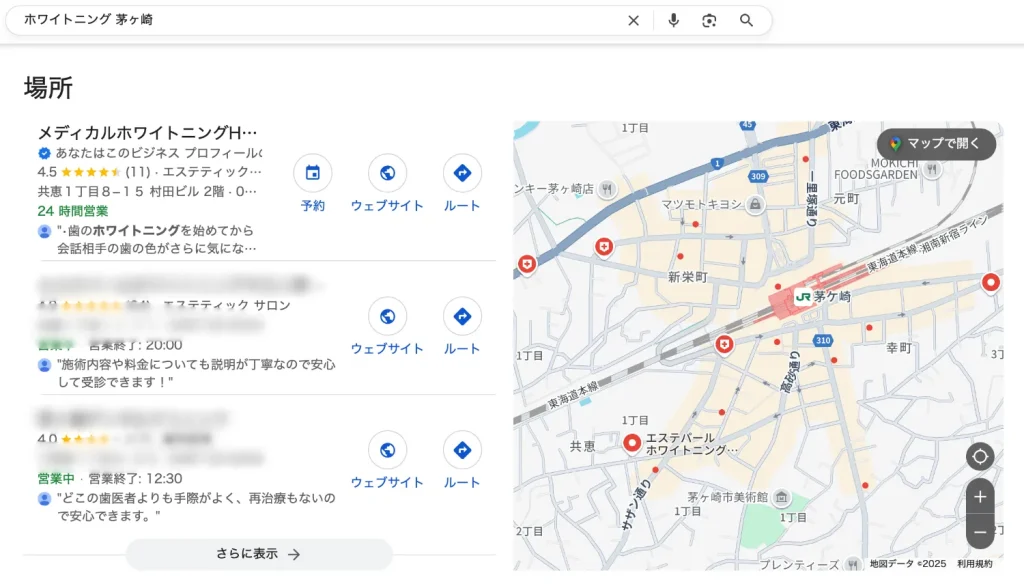Screen dimensions: 1024x584
Task: Click the 幸町 label on the map
Action: tap(899, 348)
